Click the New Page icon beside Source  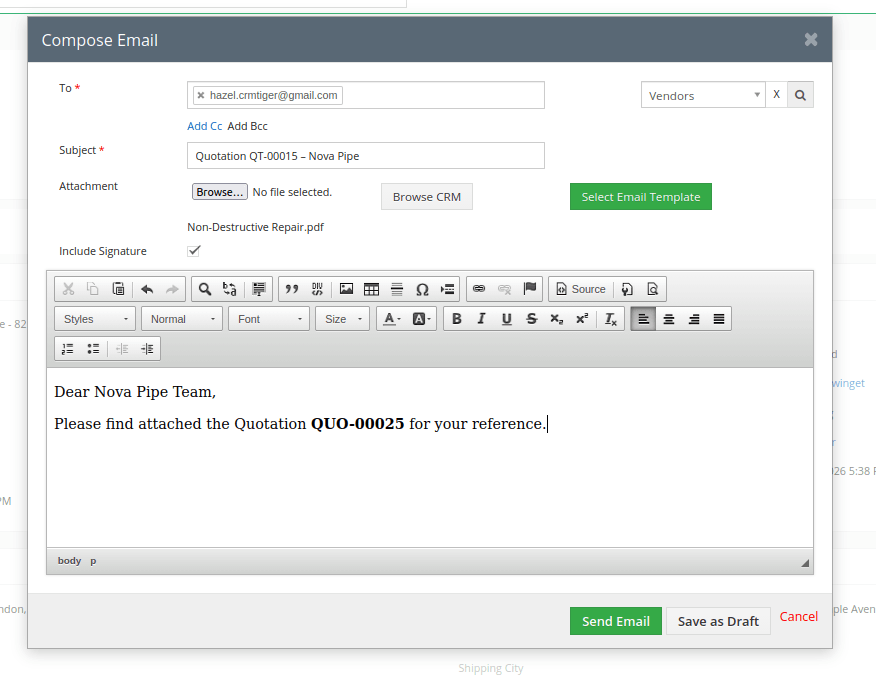pos(627,289)
